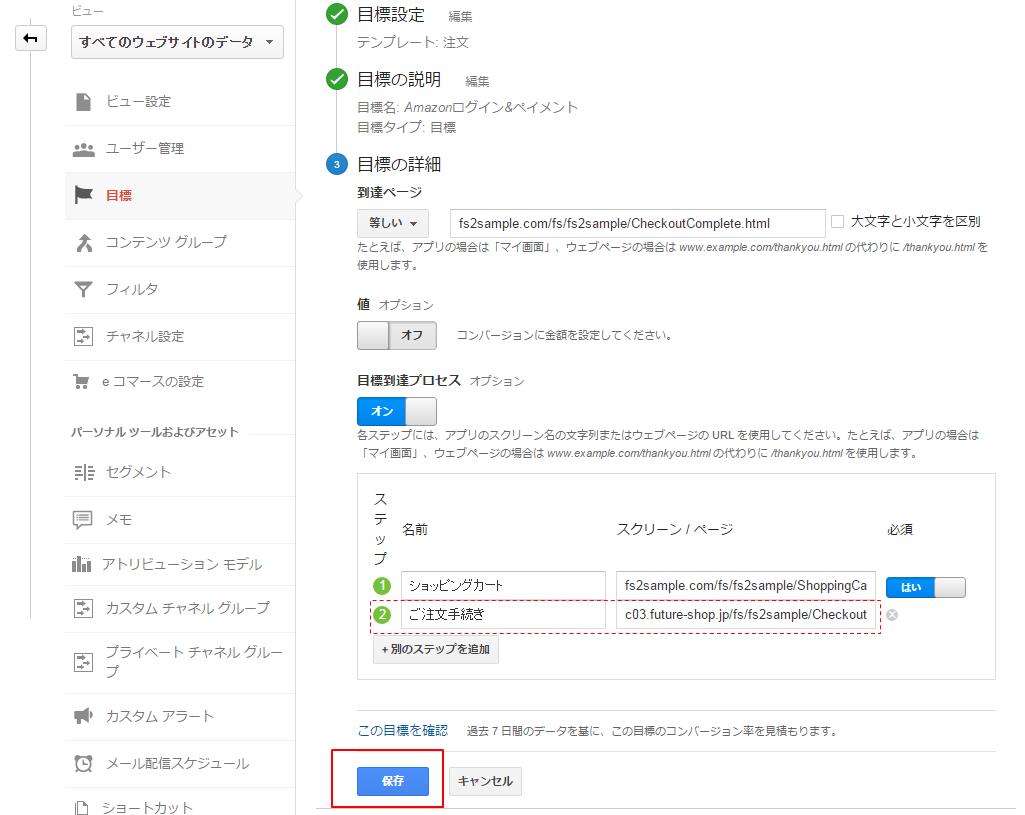Click the 到達ページ URL input field
The width and height of the screenshot is (1025, 815).
[x=637, y=224]
